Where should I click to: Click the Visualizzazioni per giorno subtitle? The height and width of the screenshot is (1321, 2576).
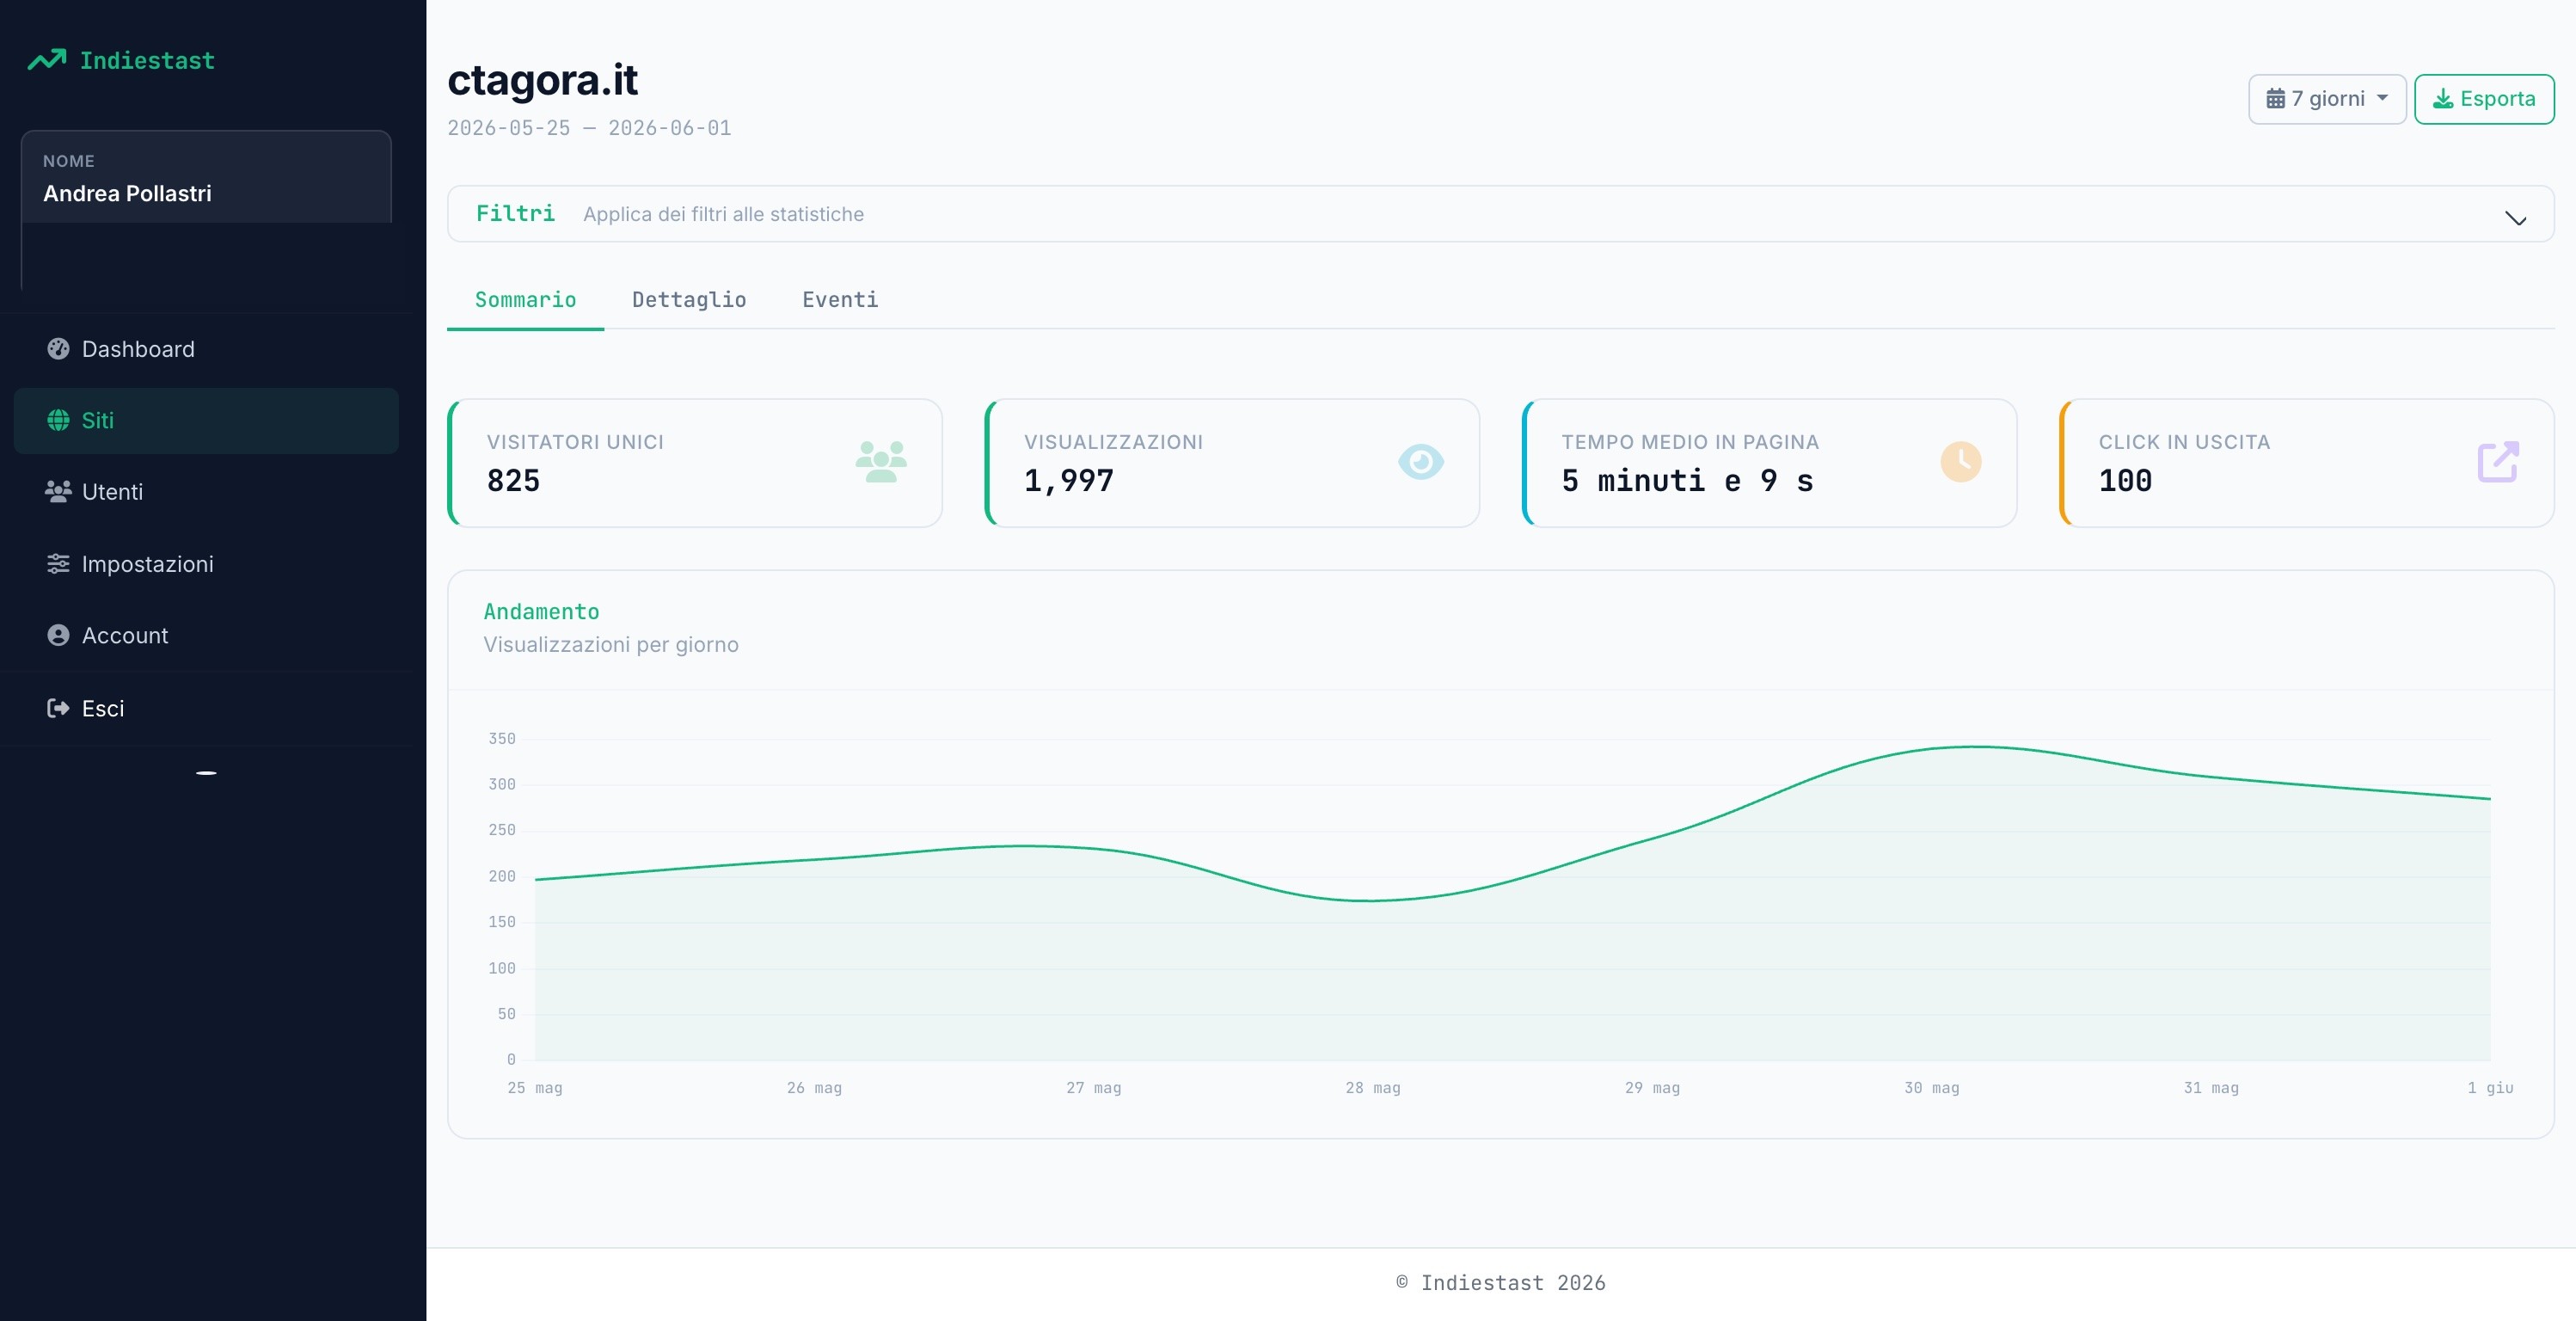[611, 644]
